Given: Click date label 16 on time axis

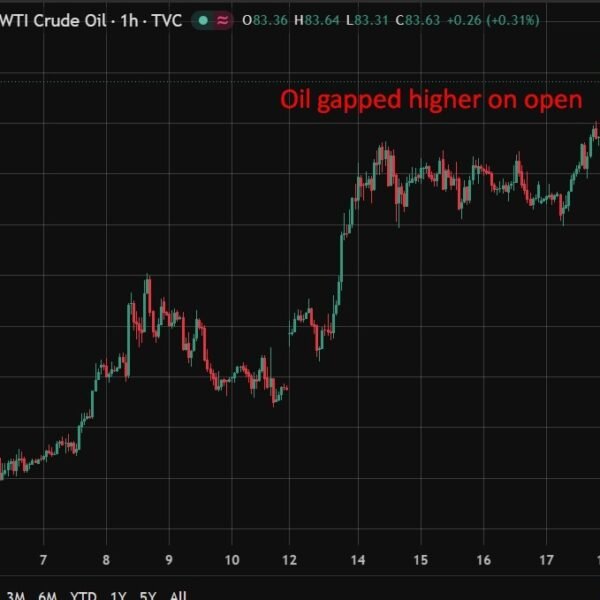Looking at the screenshot, I should (484, 560).
